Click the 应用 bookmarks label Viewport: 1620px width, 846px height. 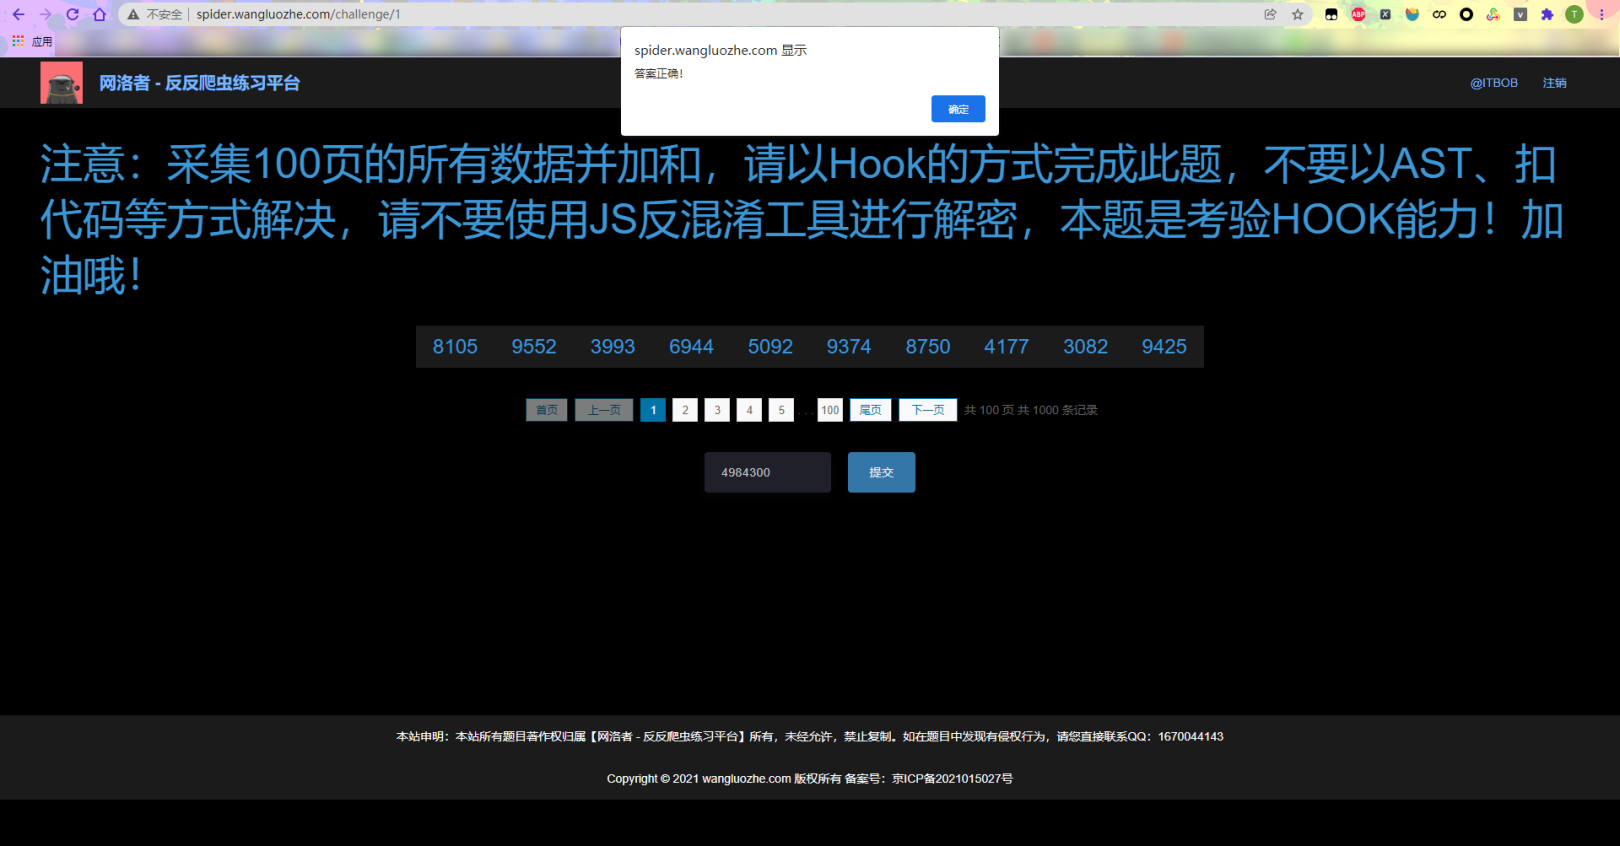[42, 42]
